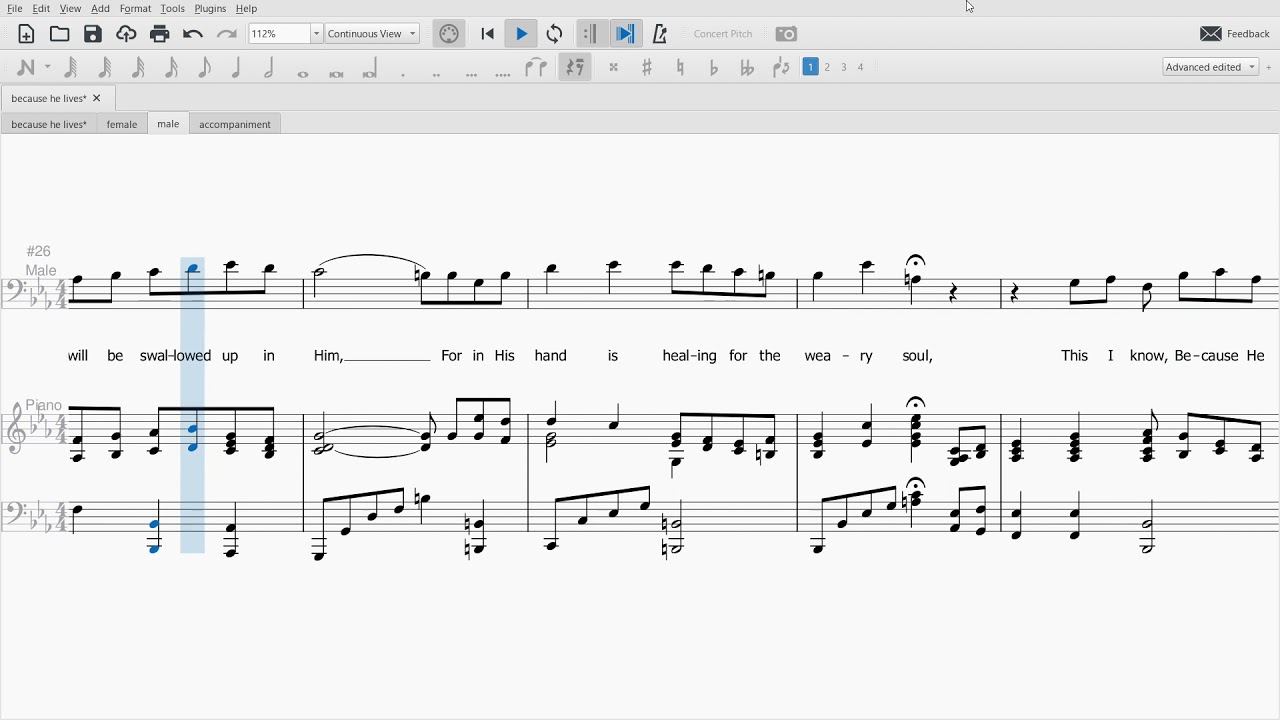Add a new workspace with the plus button
The image size is (1280, 720).
1269,67
